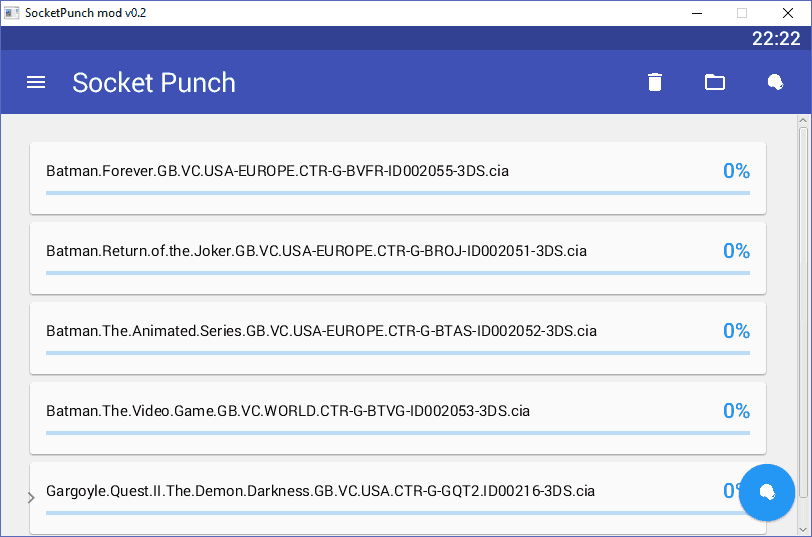Tap the floating blue punch button

(x=766, y=492)
